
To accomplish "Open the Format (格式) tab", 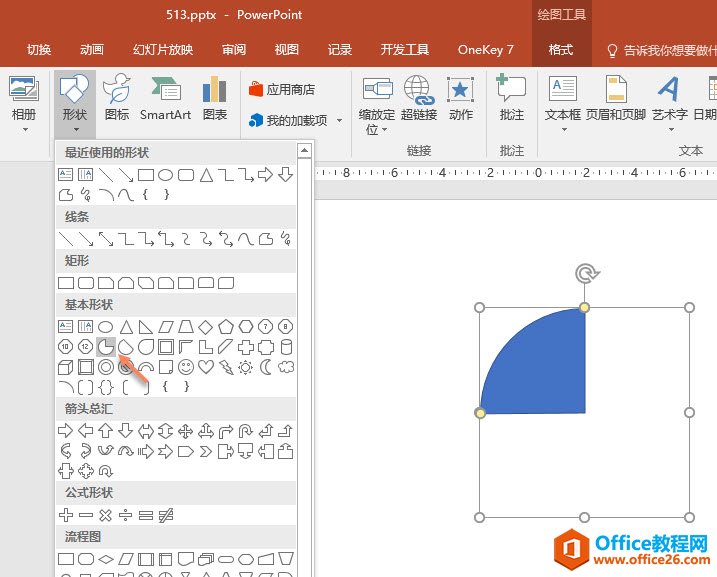I will point(561,49).
